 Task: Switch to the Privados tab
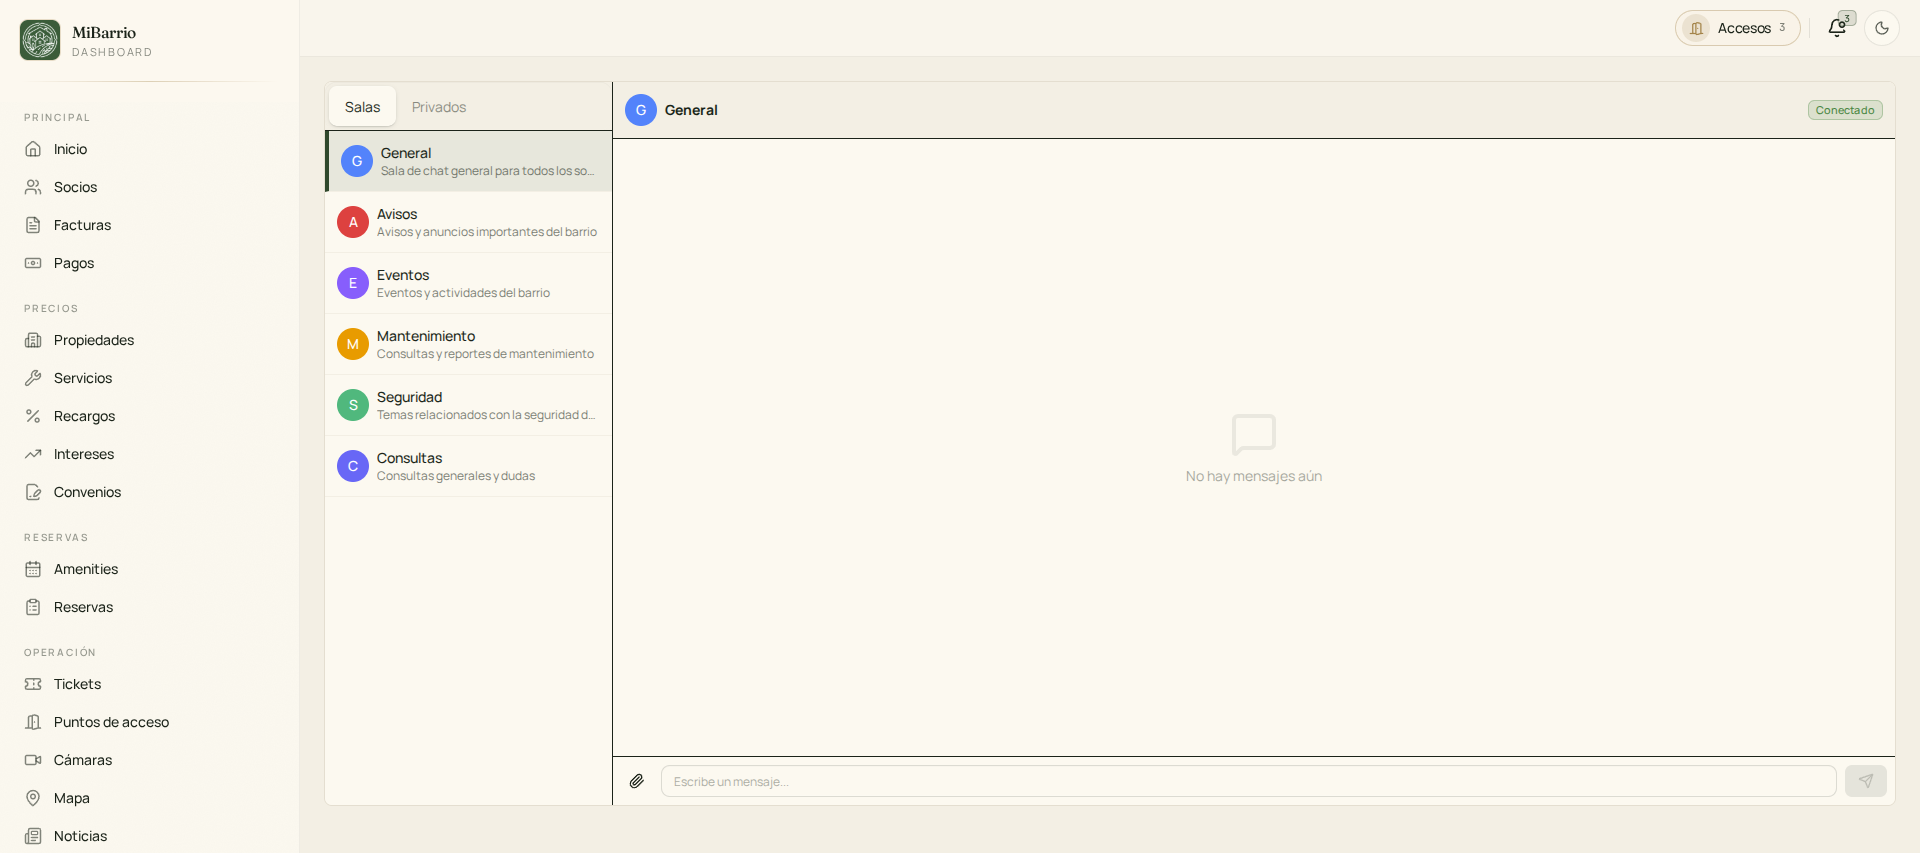pyautogui.click(x=439, y=107)
